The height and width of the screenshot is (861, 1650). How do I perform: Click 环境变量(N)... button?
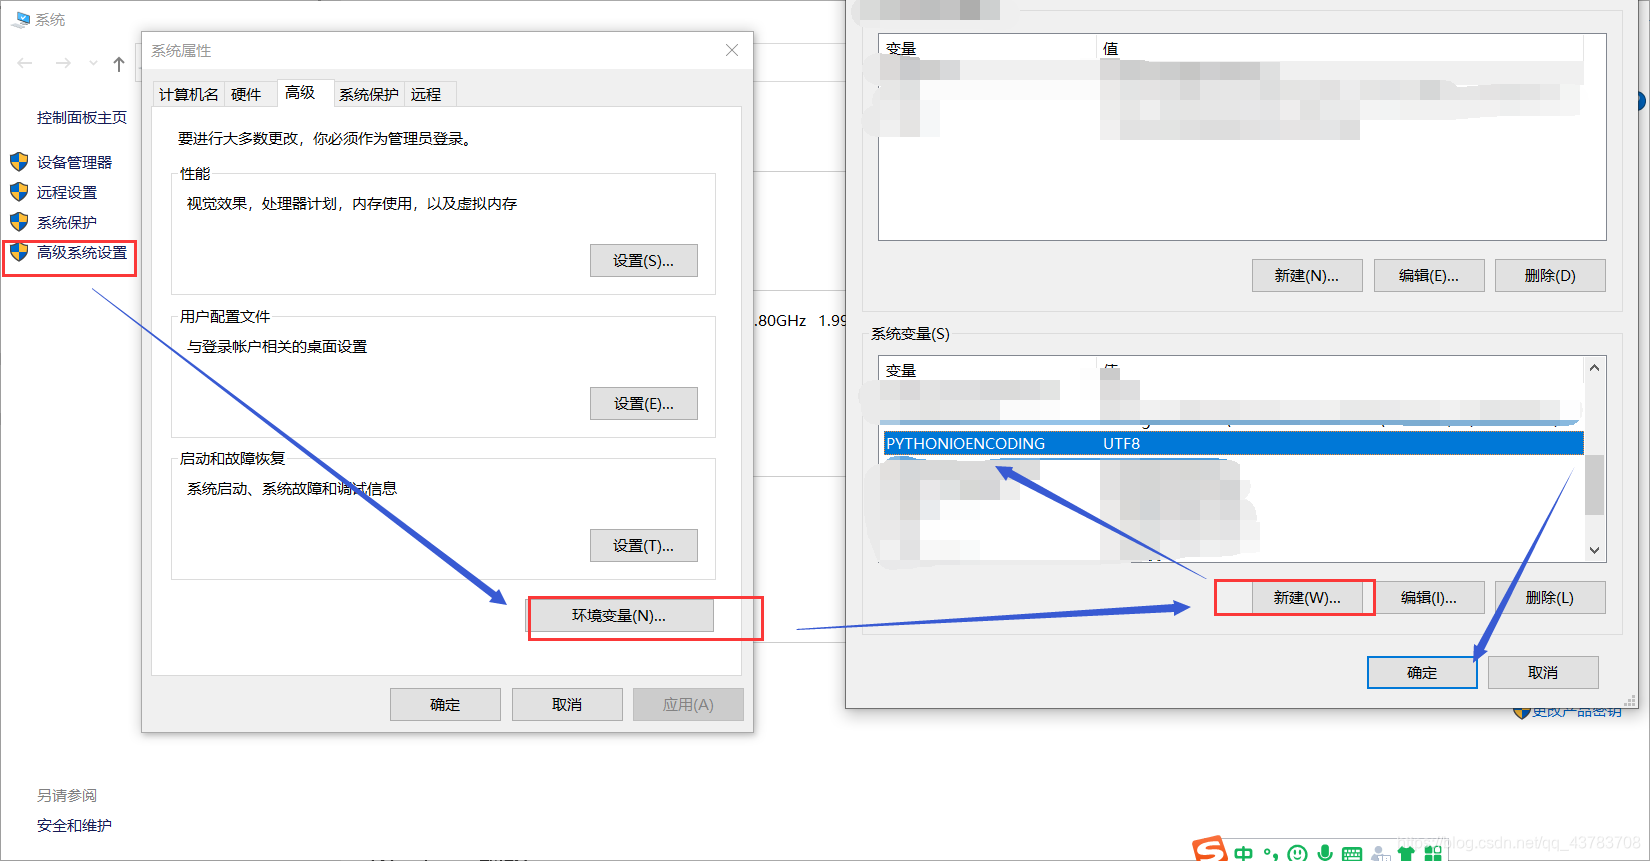[620, 616]
